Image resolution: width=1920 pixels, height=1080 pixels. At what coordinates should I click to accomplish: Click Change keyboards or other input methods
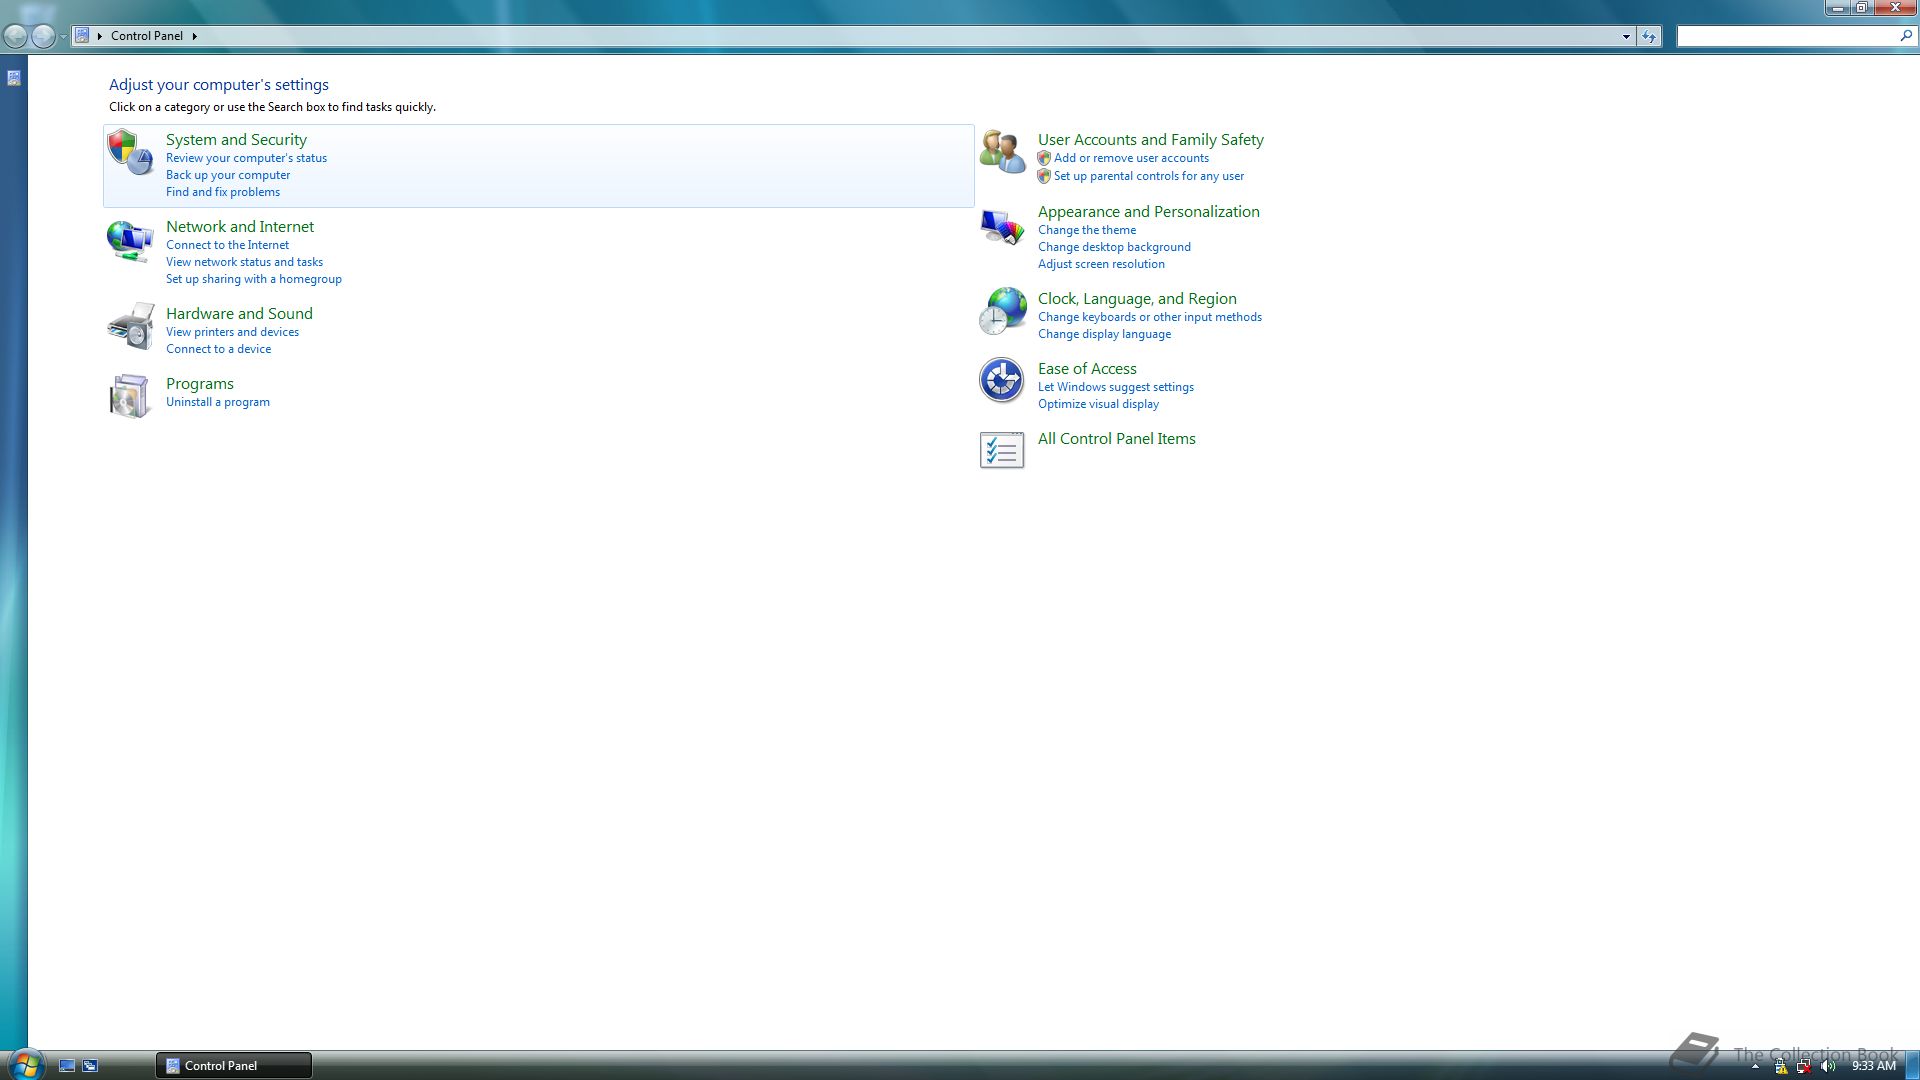click(1150, 317)
